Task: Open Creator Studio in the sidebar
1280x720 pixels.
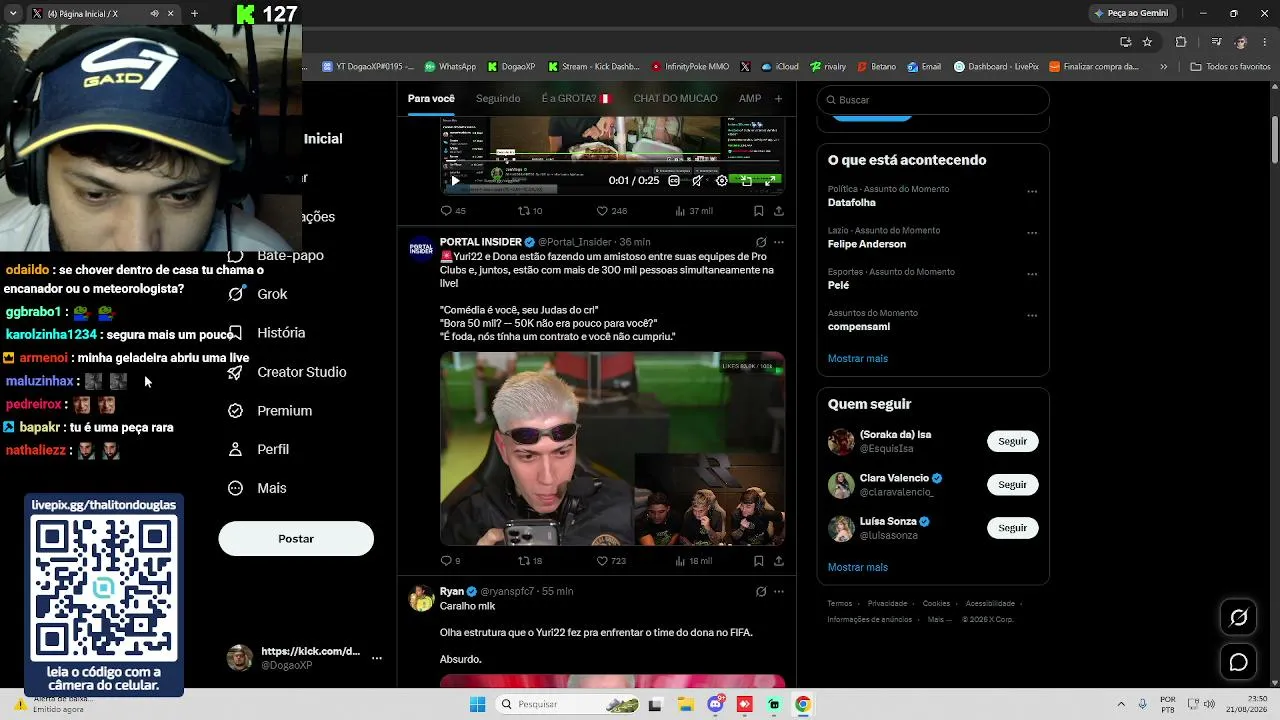Action: 287,372
